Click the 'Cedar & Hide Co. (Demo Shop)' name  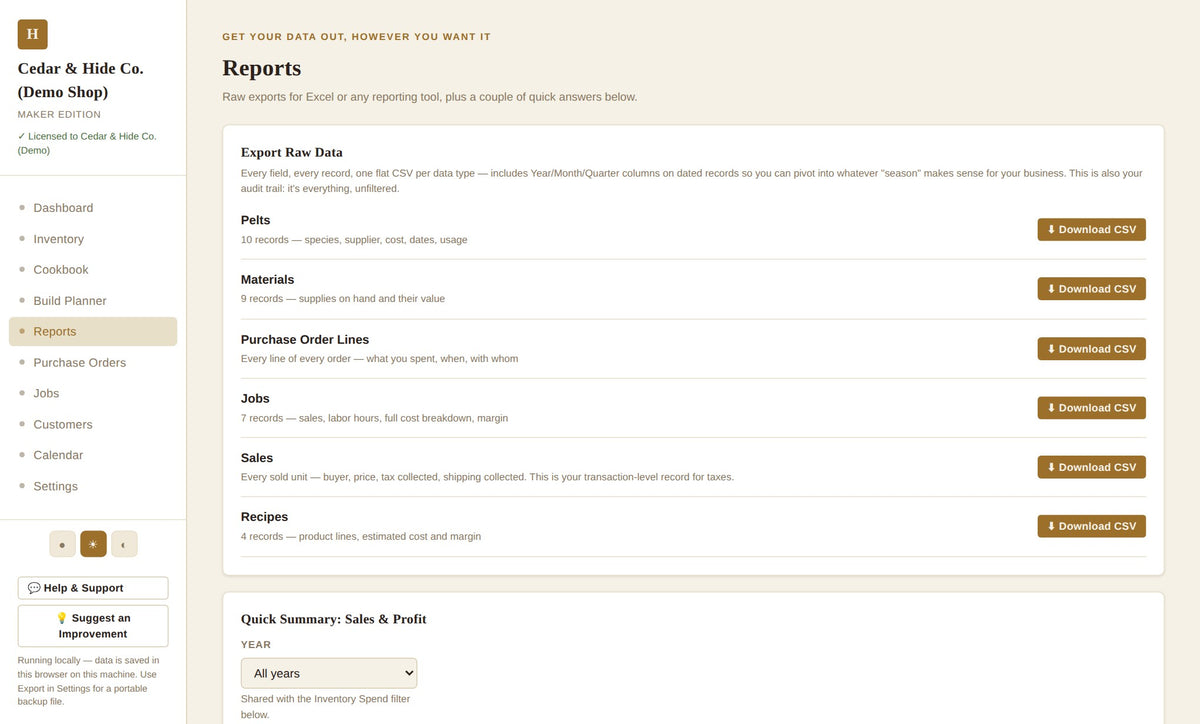81,80
